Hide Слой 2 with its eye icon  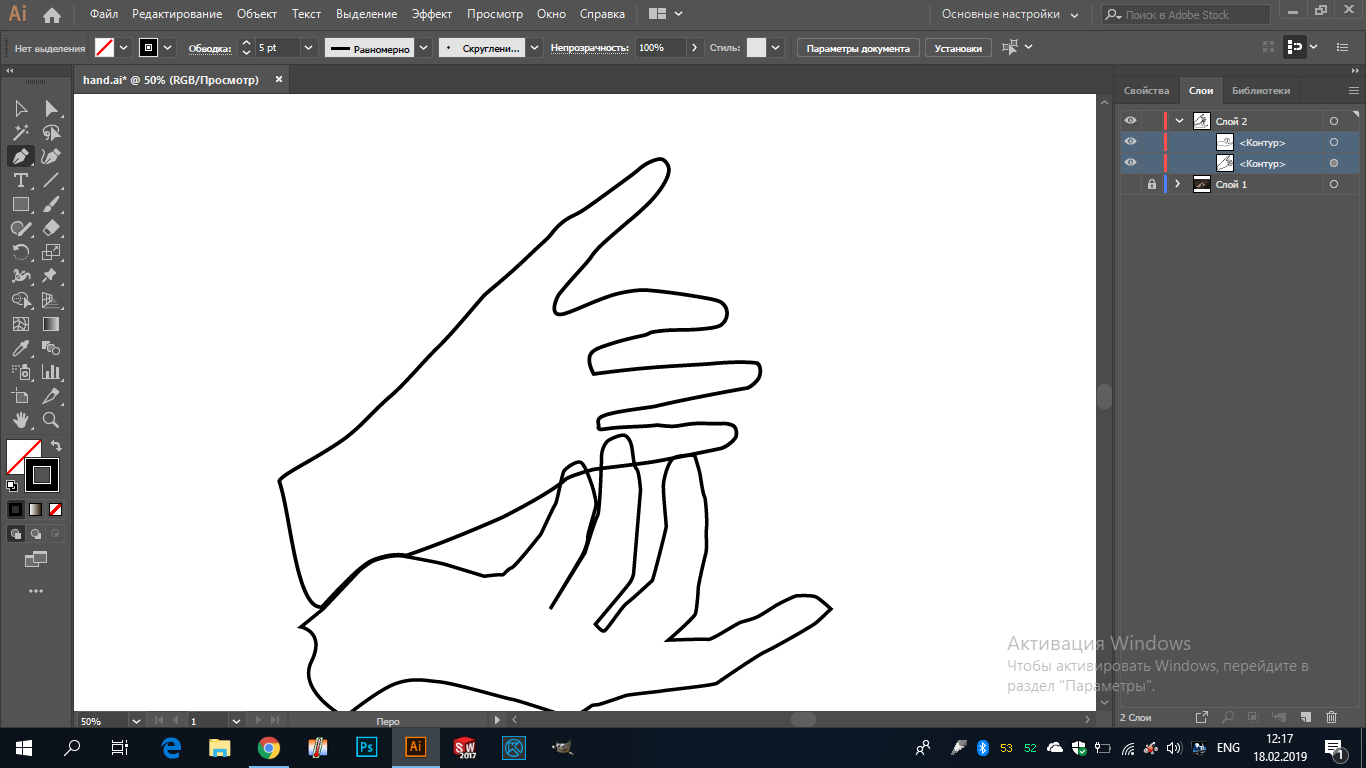1130,121
